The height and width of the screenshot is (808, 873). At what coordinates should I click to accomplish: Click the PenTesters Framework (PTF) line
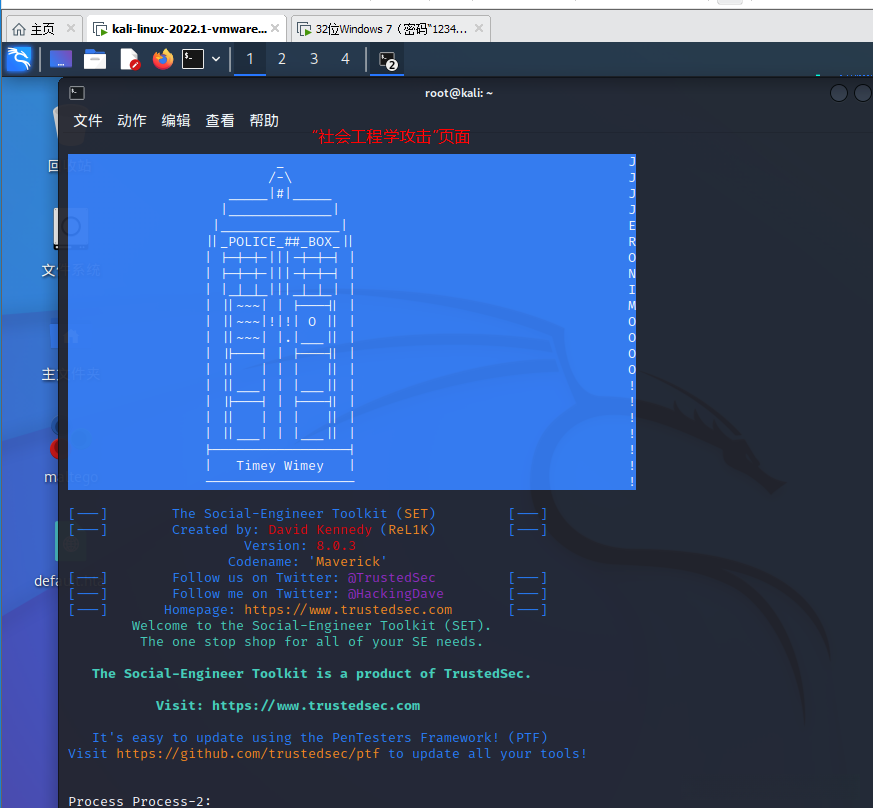coord(320,737)
